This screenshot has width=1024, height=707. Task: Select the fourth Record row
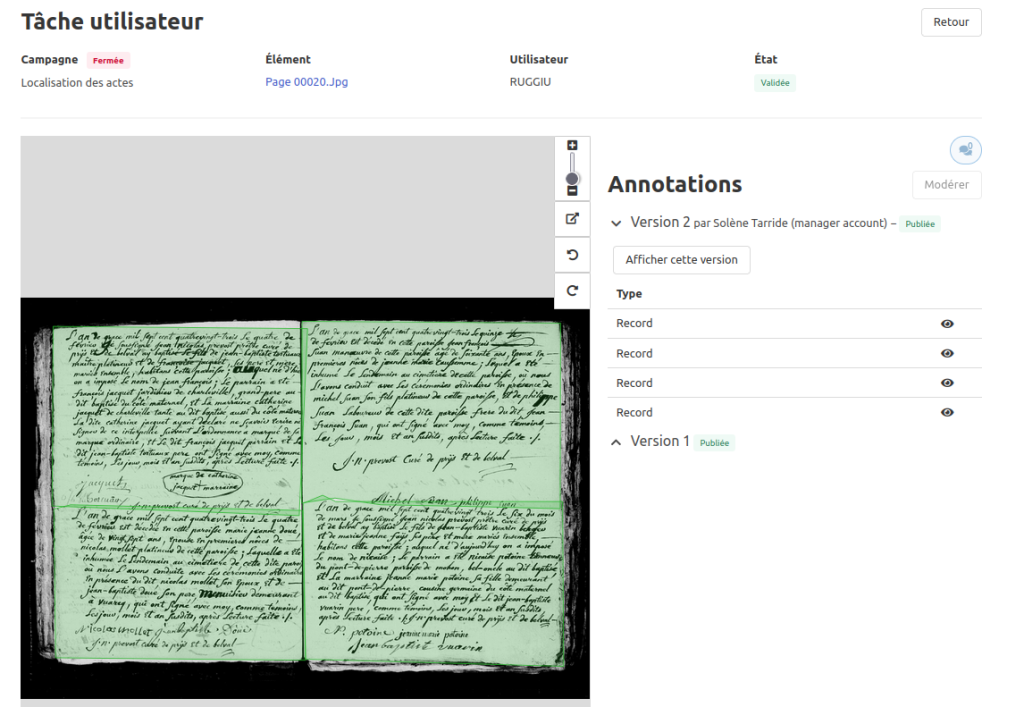click(635, 413)
